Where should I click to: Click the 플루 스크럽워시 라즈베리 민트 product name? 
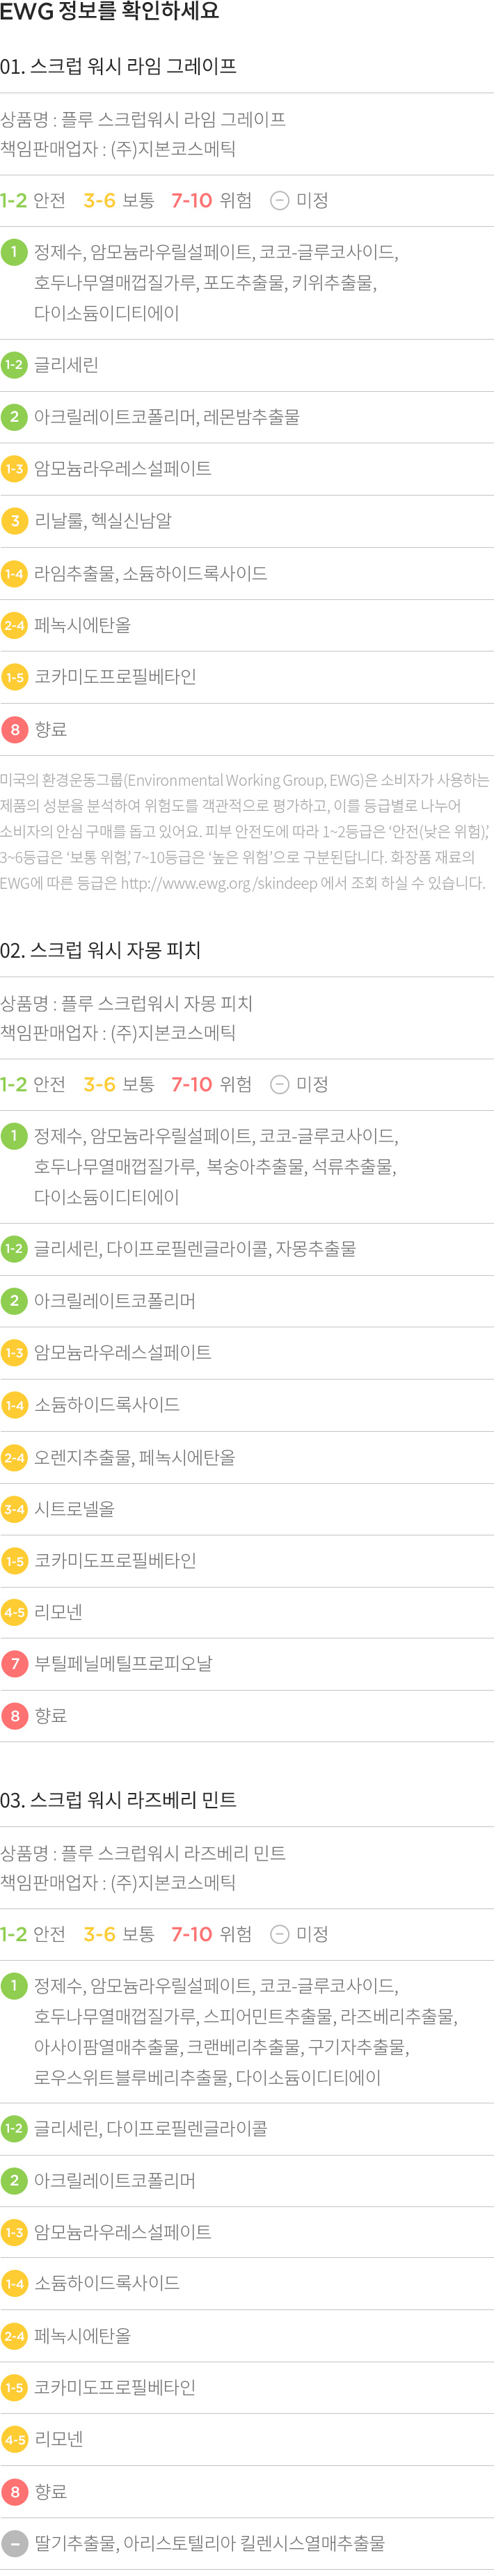173,1853
